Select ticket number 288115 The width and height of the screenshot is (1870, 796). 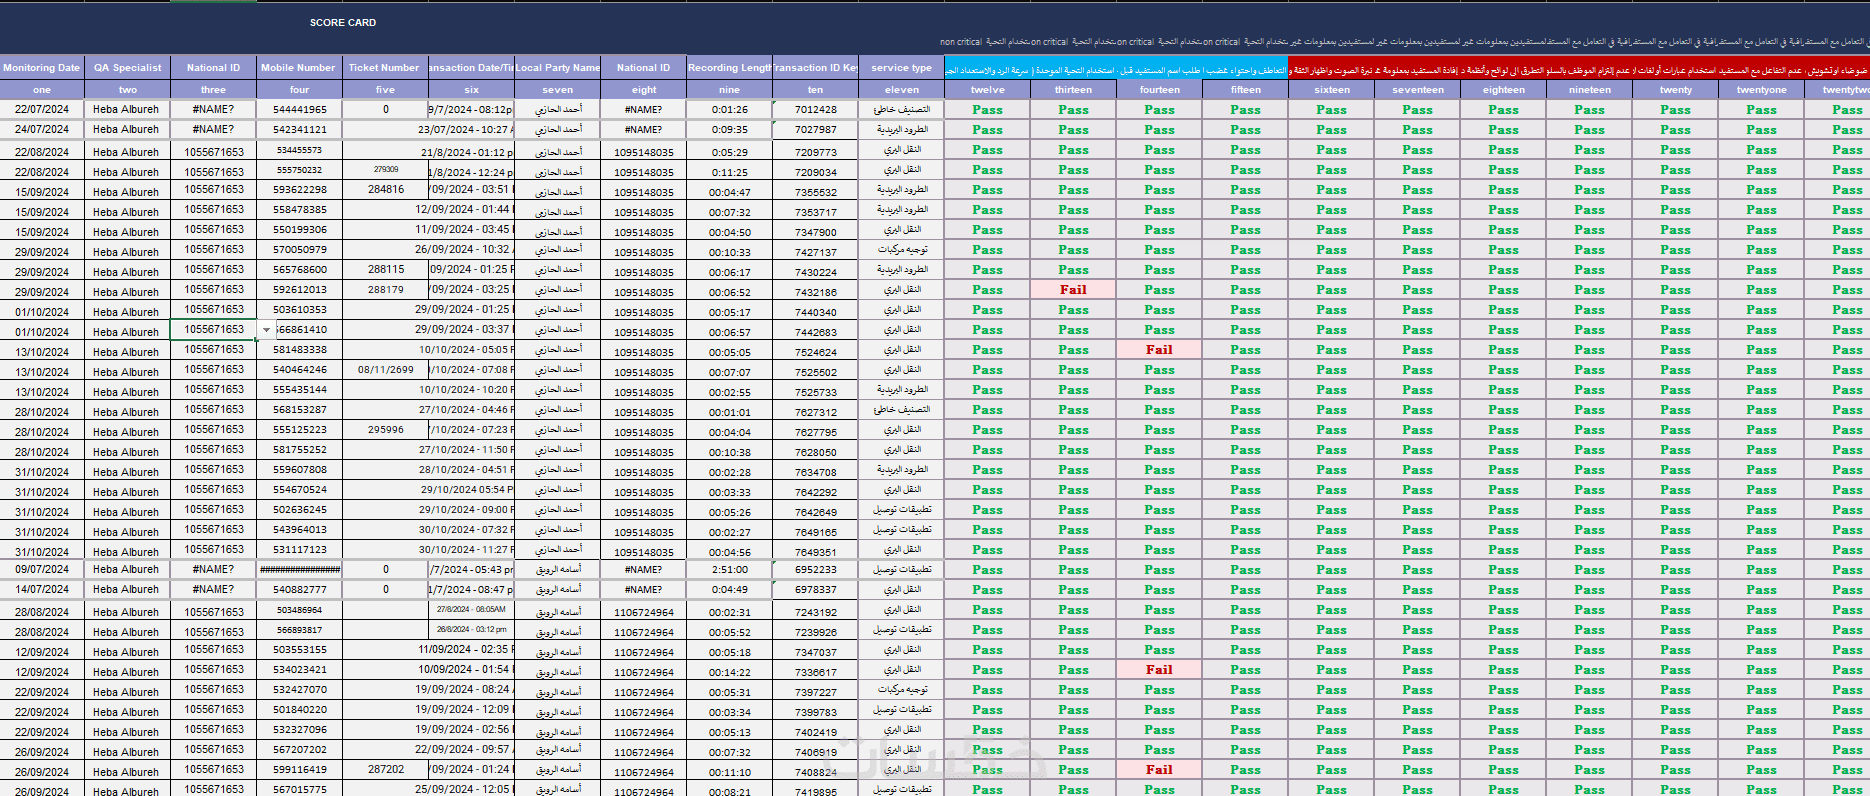pyautogui.click(x=385, y=270)
